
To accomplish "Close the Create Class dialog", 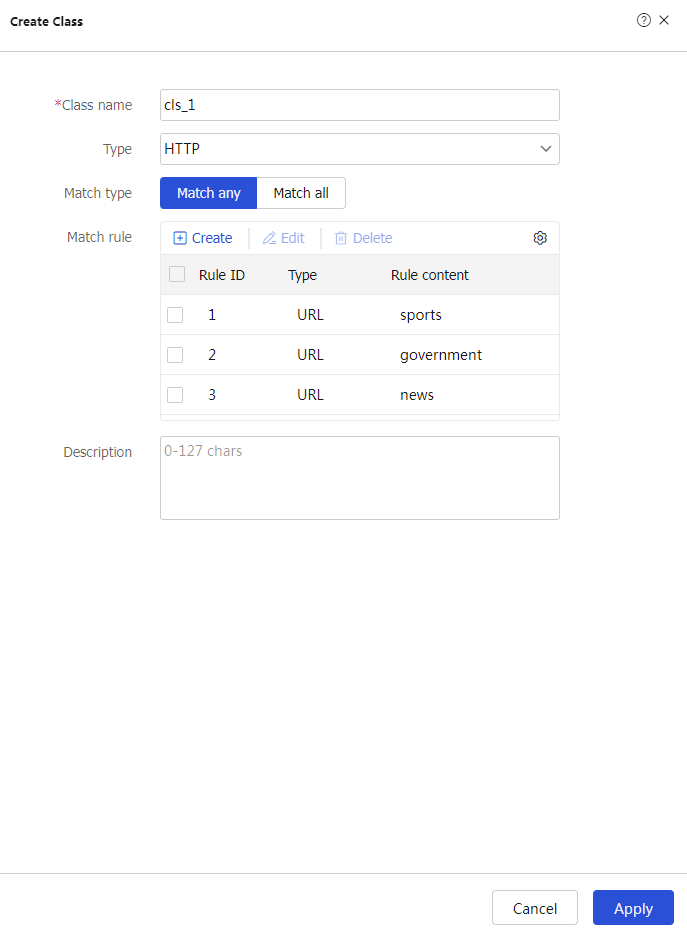I will coord(664,20).
